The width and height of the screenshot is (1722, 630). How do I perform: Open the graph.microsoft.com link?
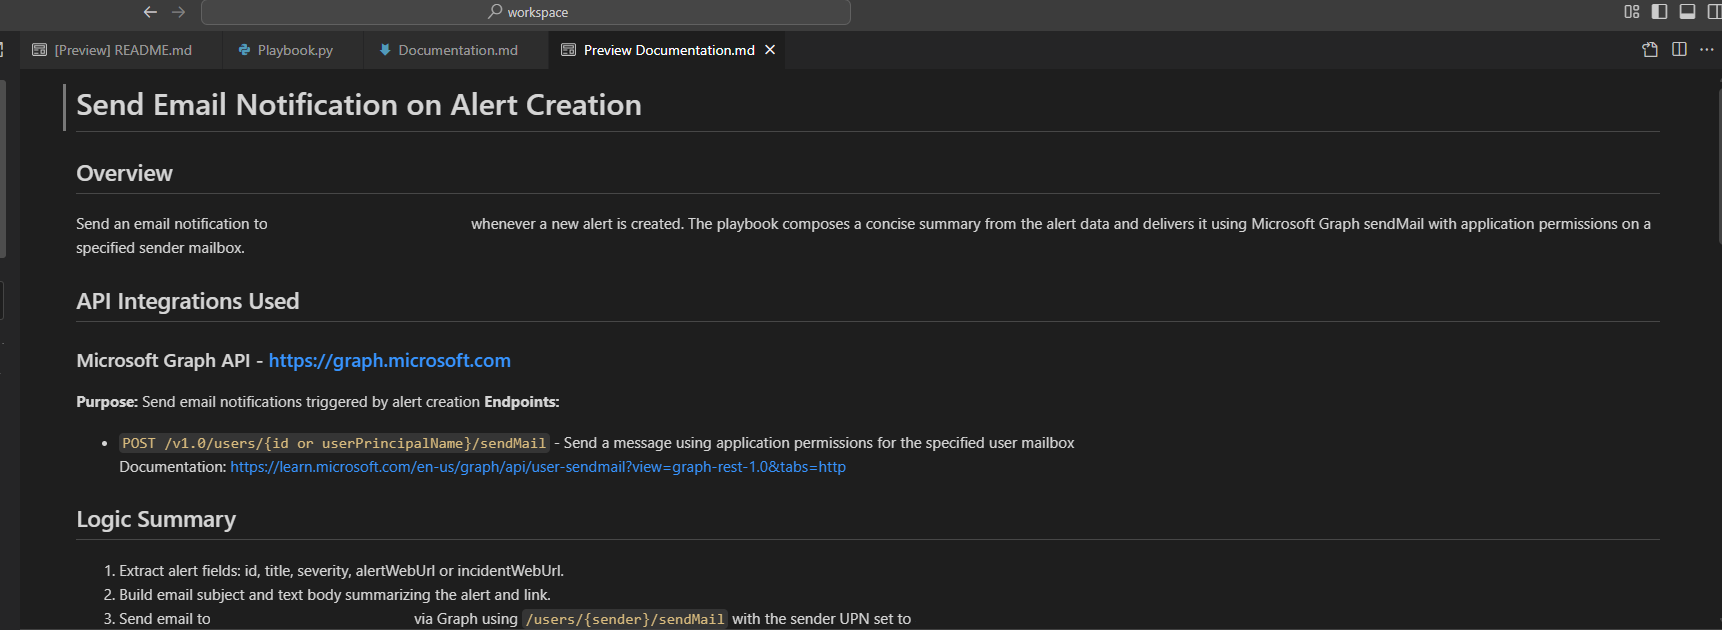[389, 361]
